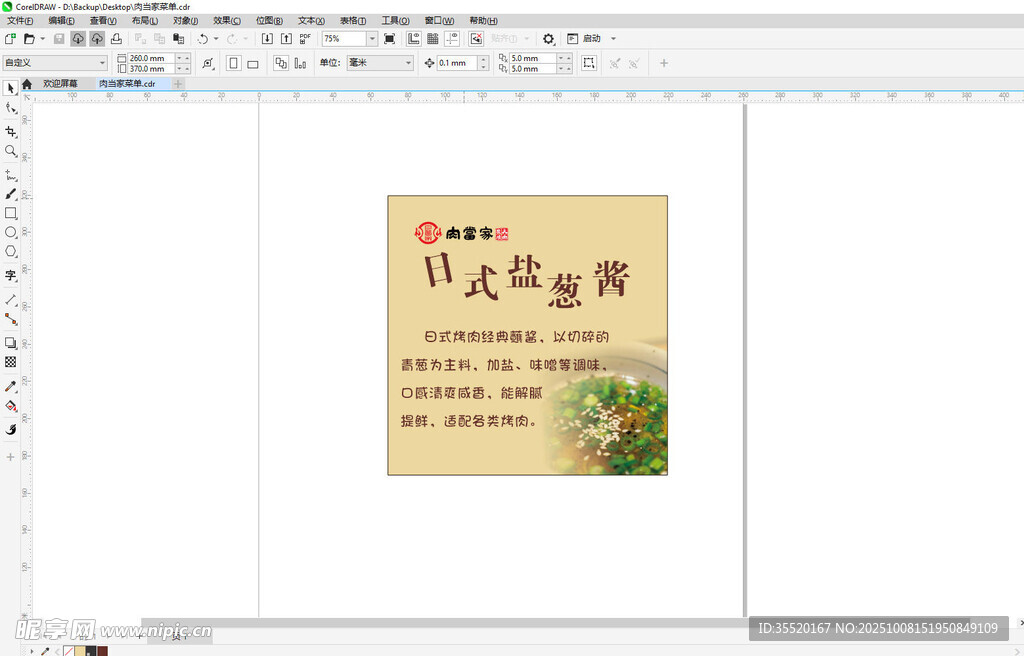The height and width of the screenshot is (656, 1024).
Task: Choose the Interactive Fill bucket tool
Action: tap(11, 406)
